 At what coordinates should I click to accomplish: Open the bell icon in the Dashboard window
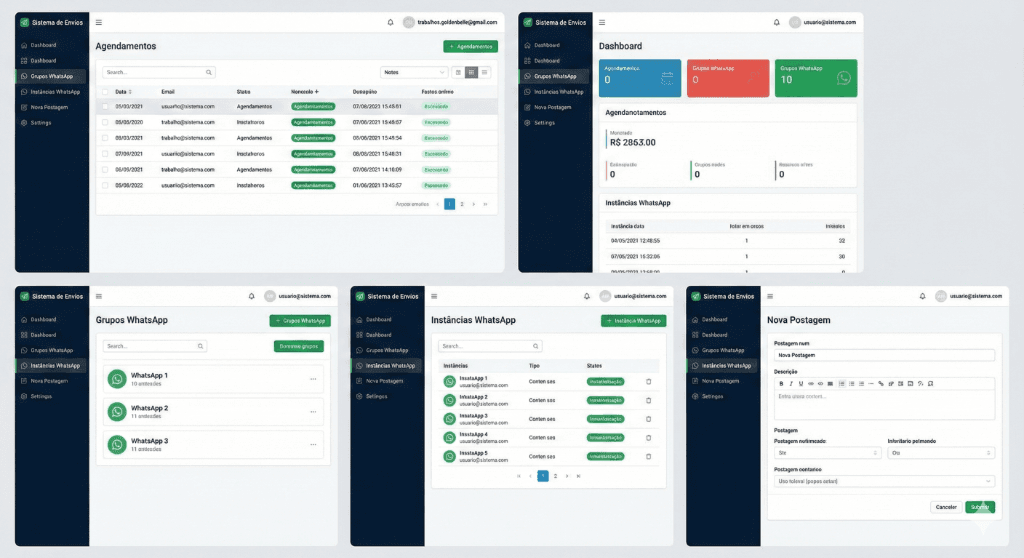point(776,22)
